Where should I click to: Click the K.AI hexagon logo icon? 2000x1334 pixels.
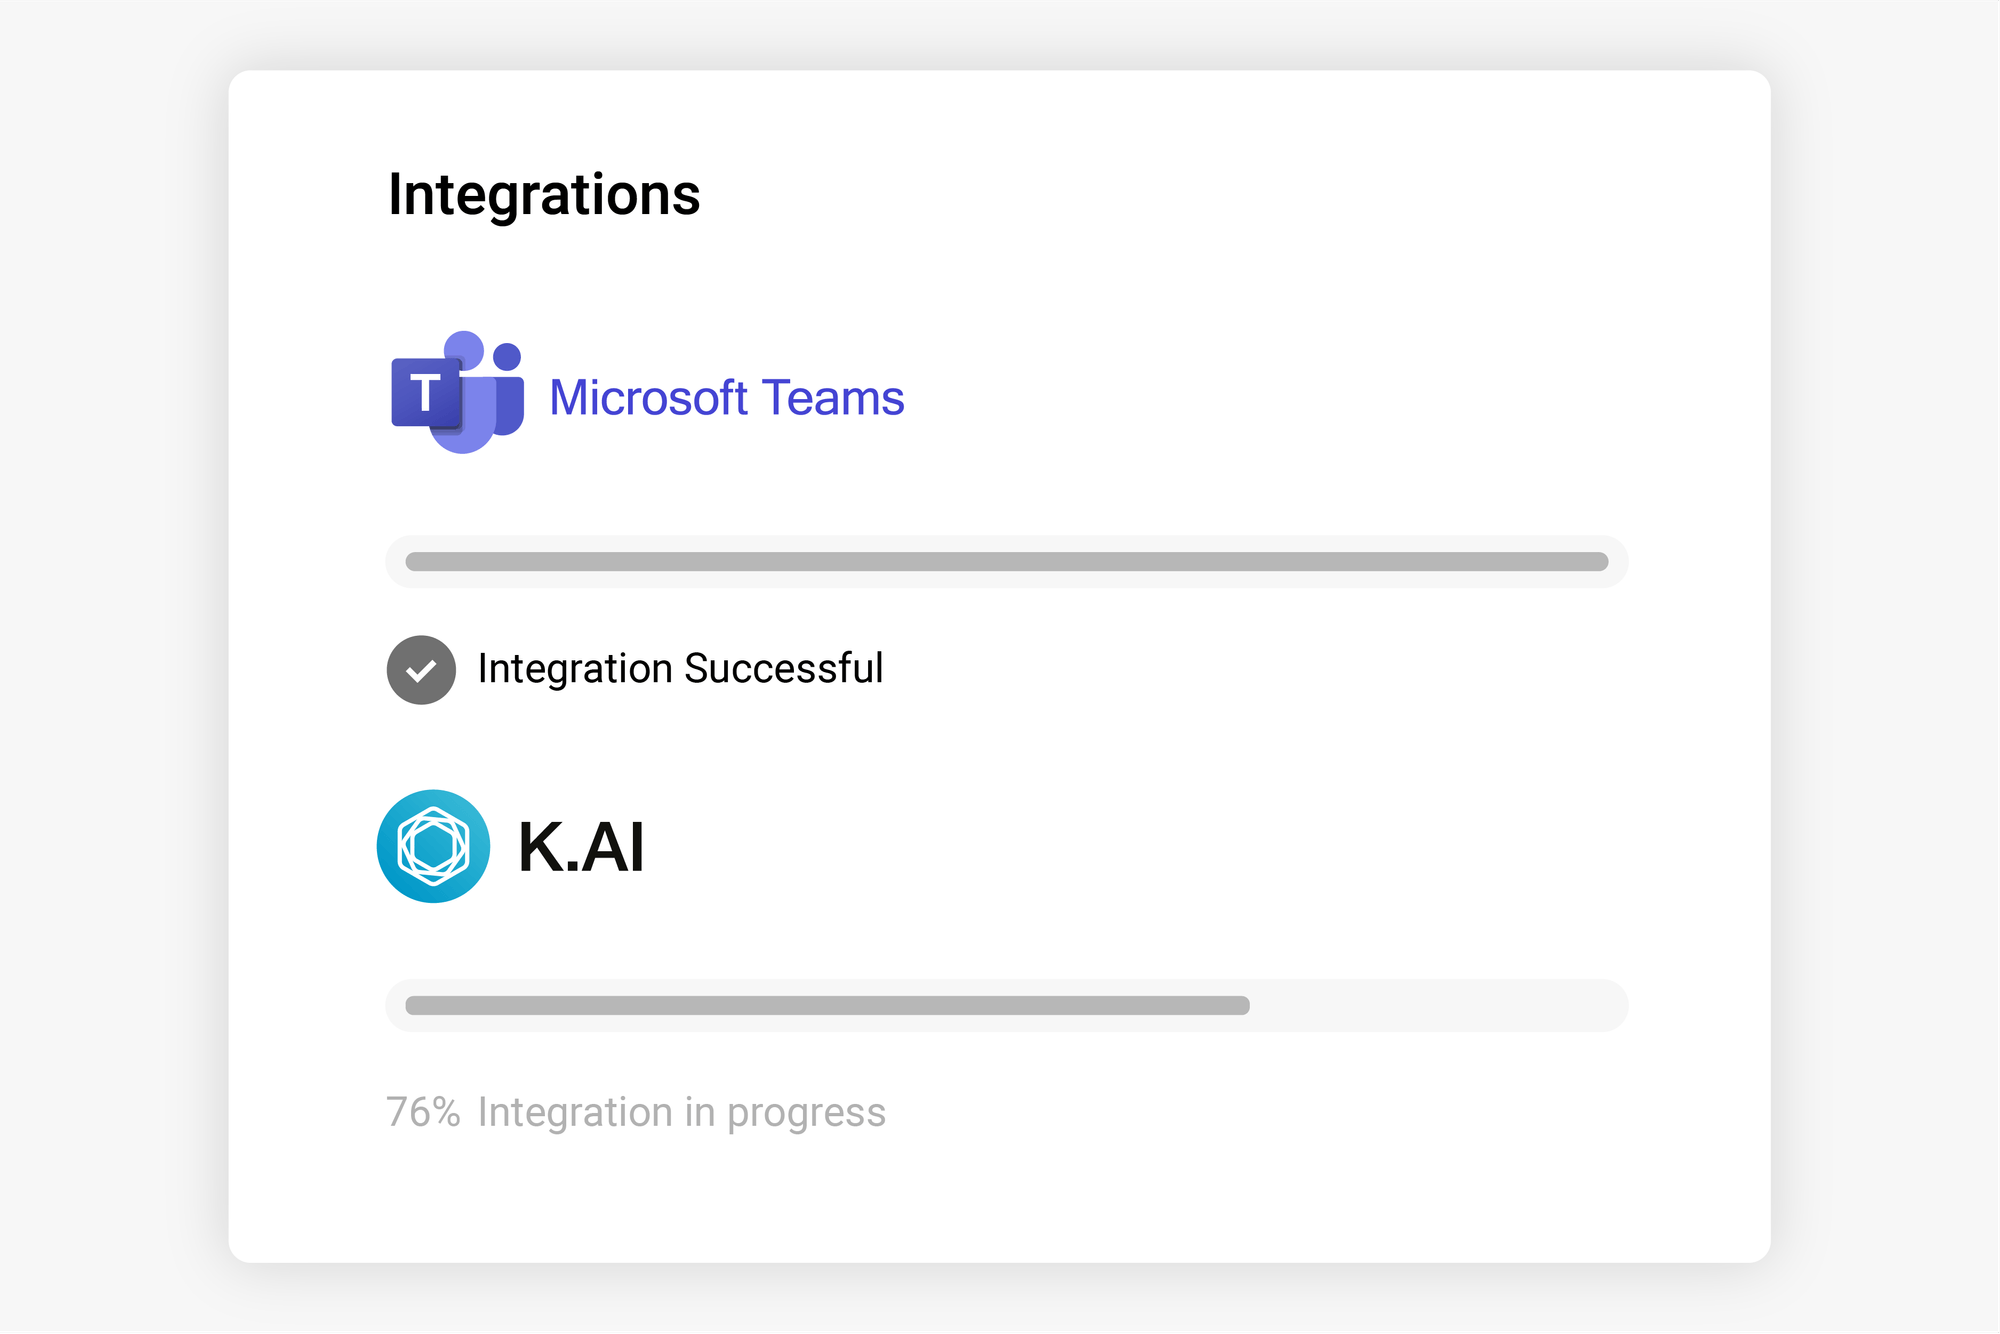tap(433, 846)
